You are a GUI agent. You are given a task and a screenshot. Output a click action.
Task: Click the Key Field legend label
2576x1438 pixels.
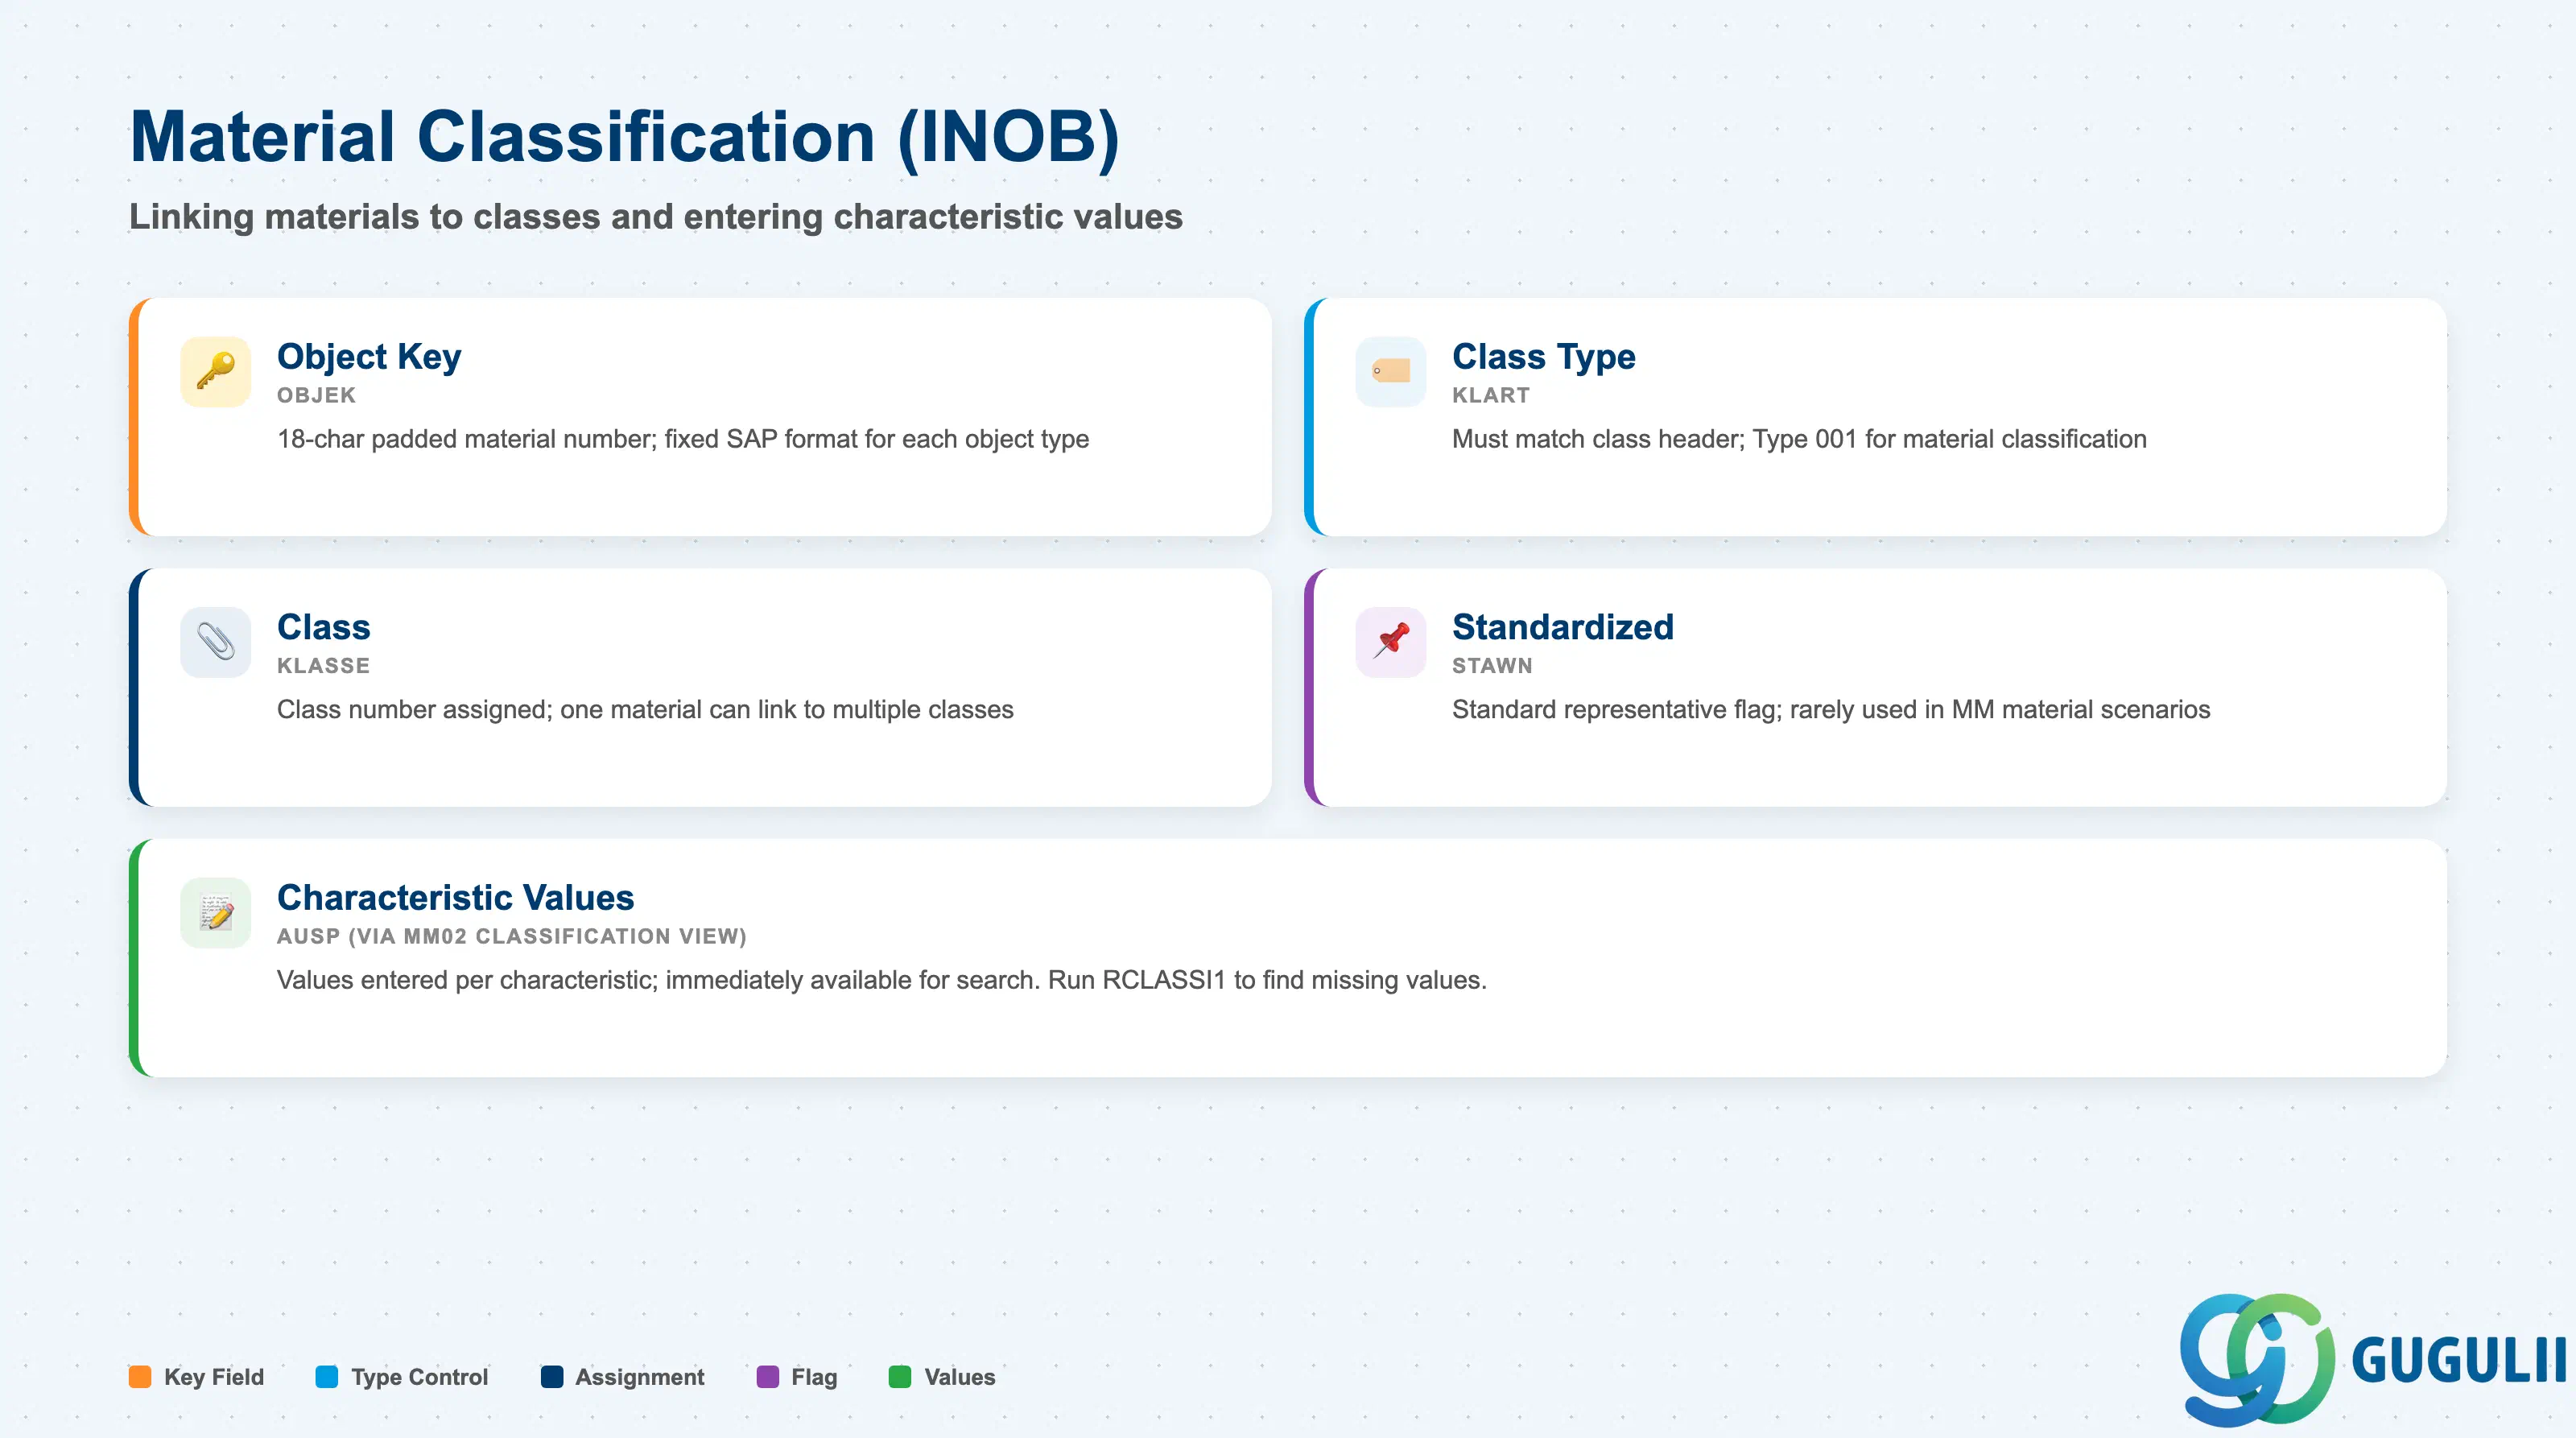[x=214, y=1377]
